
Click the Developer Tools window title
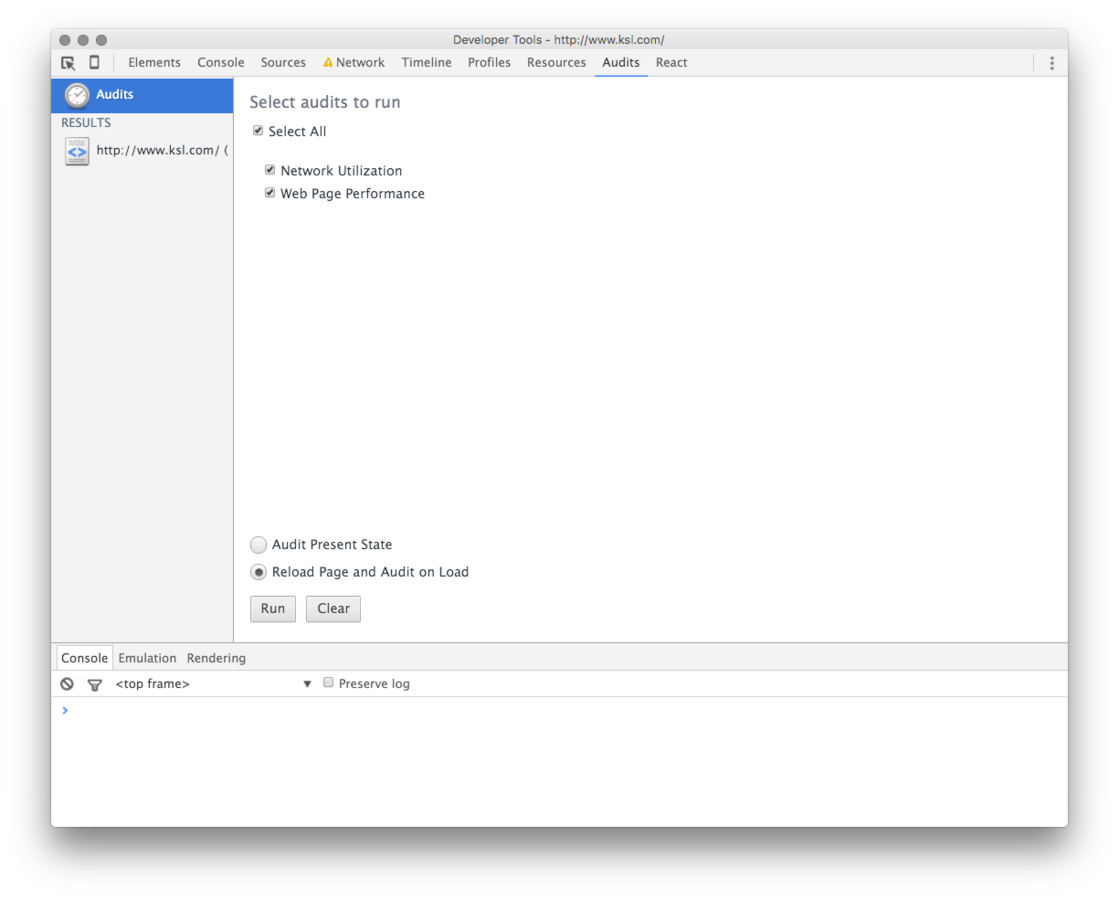[x=558, y=40]
